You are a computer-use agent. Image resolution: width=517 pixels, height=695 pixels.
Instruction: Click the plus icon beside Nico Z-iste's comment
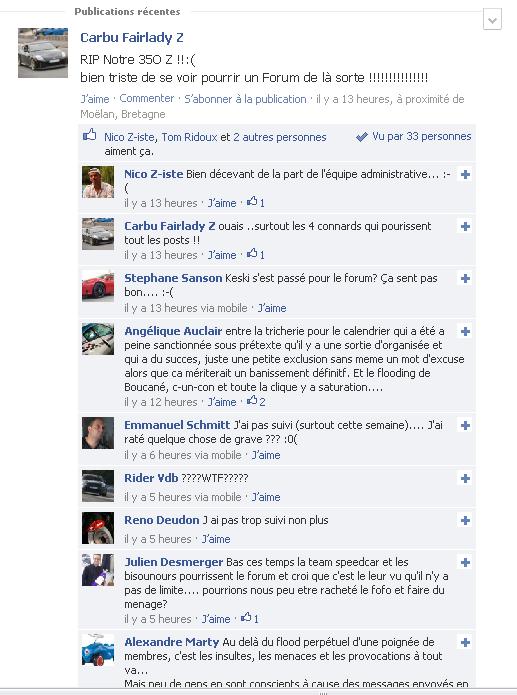coord(465,175)
